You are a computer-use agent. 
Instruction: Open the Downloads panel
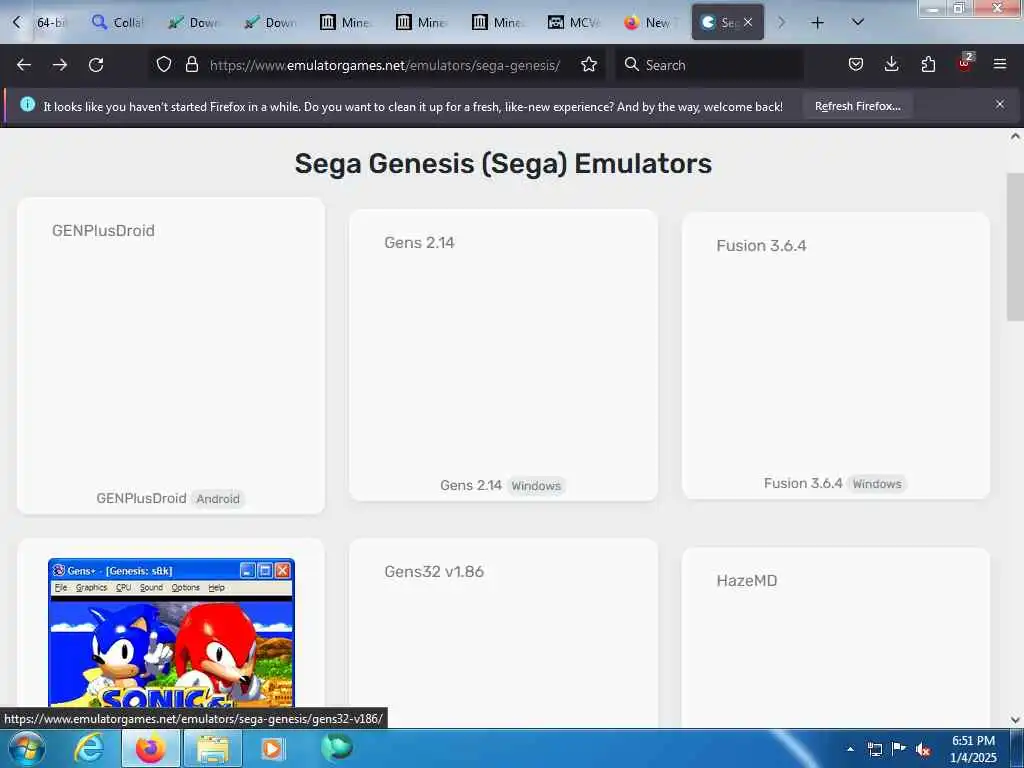point(891,64)
